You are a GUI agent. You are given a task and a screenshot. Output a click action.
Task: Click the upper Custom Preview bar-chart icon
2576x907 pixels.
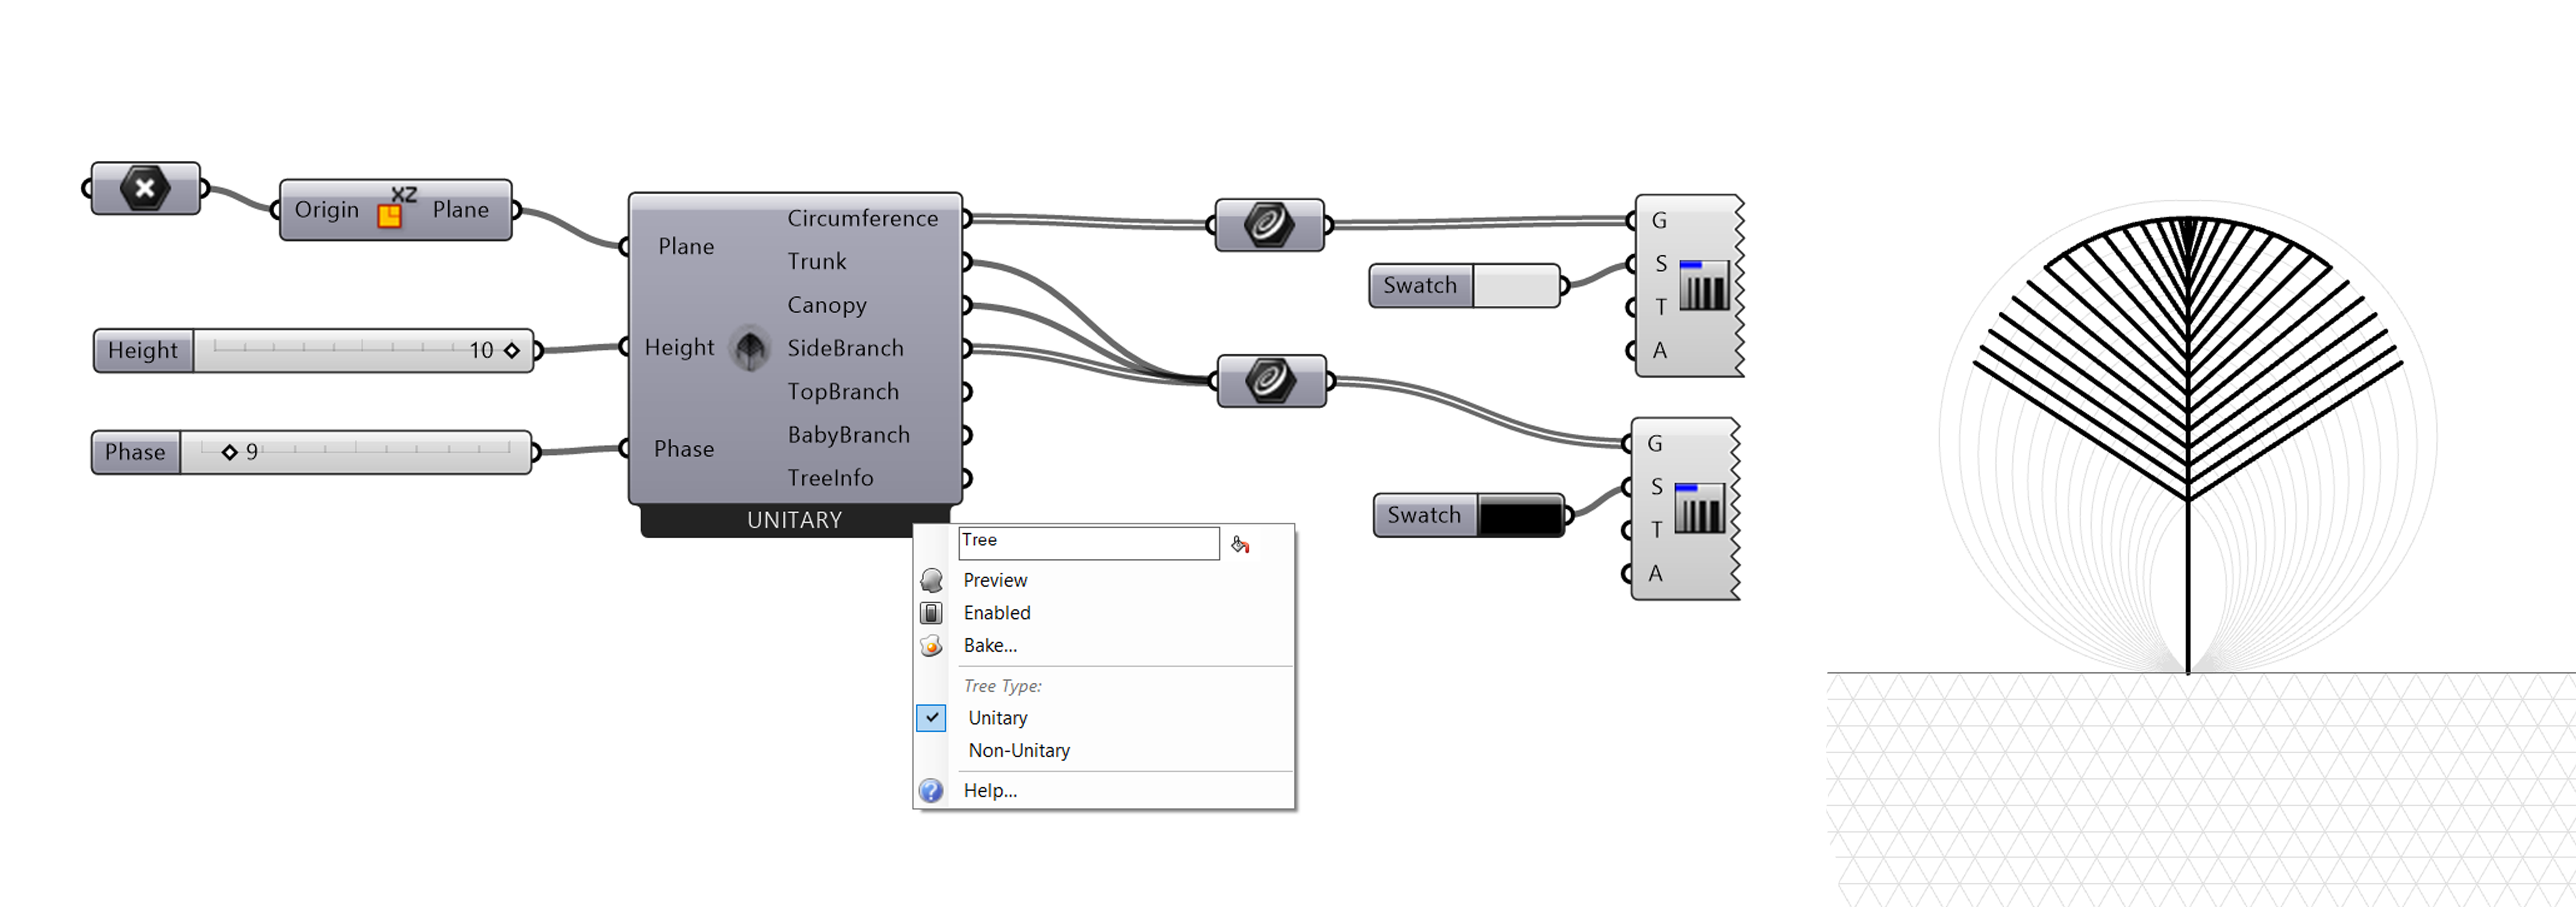(x=1704, y=285)
